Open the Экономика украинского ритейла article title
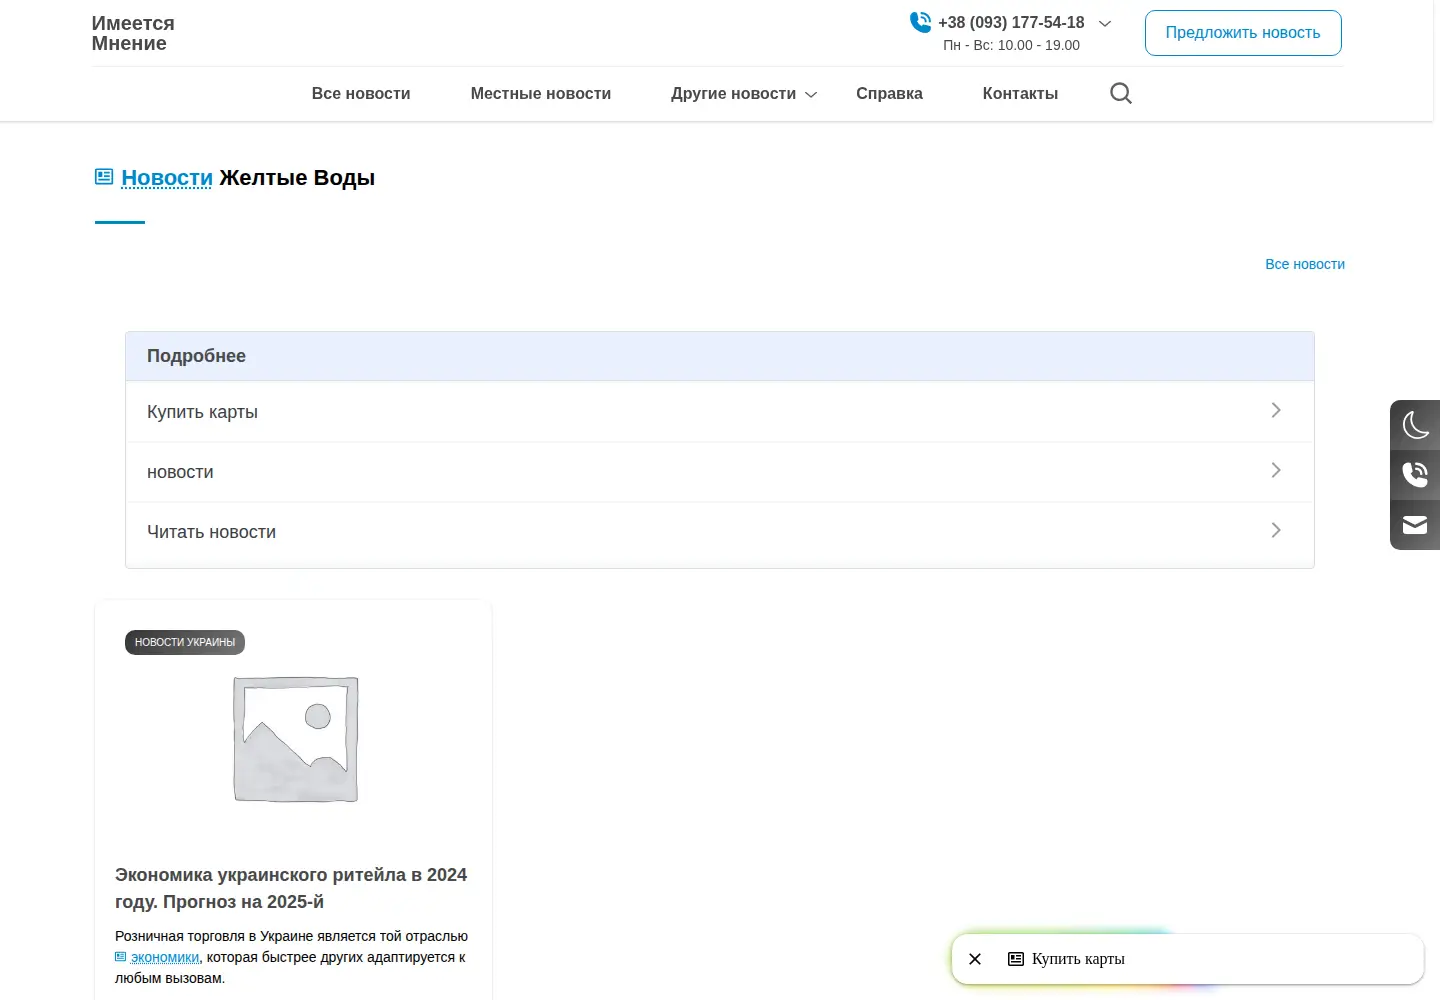This screenshot has height=1000, width=1440. point(291,888)
